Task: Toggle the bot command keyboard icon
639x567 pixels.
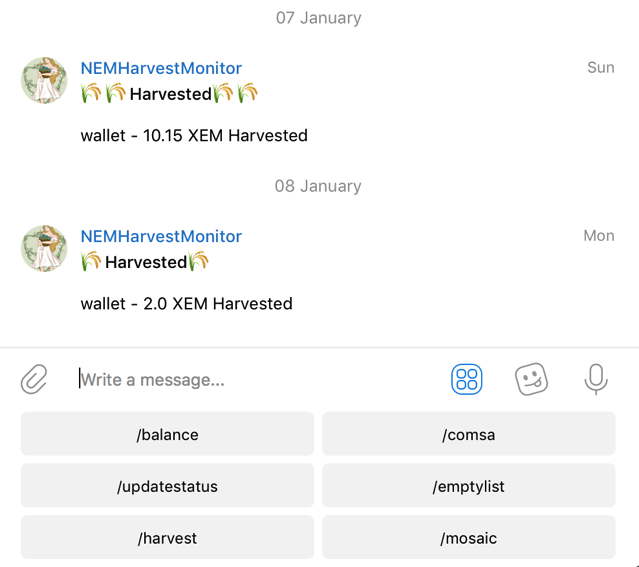Action: point(467,379)
